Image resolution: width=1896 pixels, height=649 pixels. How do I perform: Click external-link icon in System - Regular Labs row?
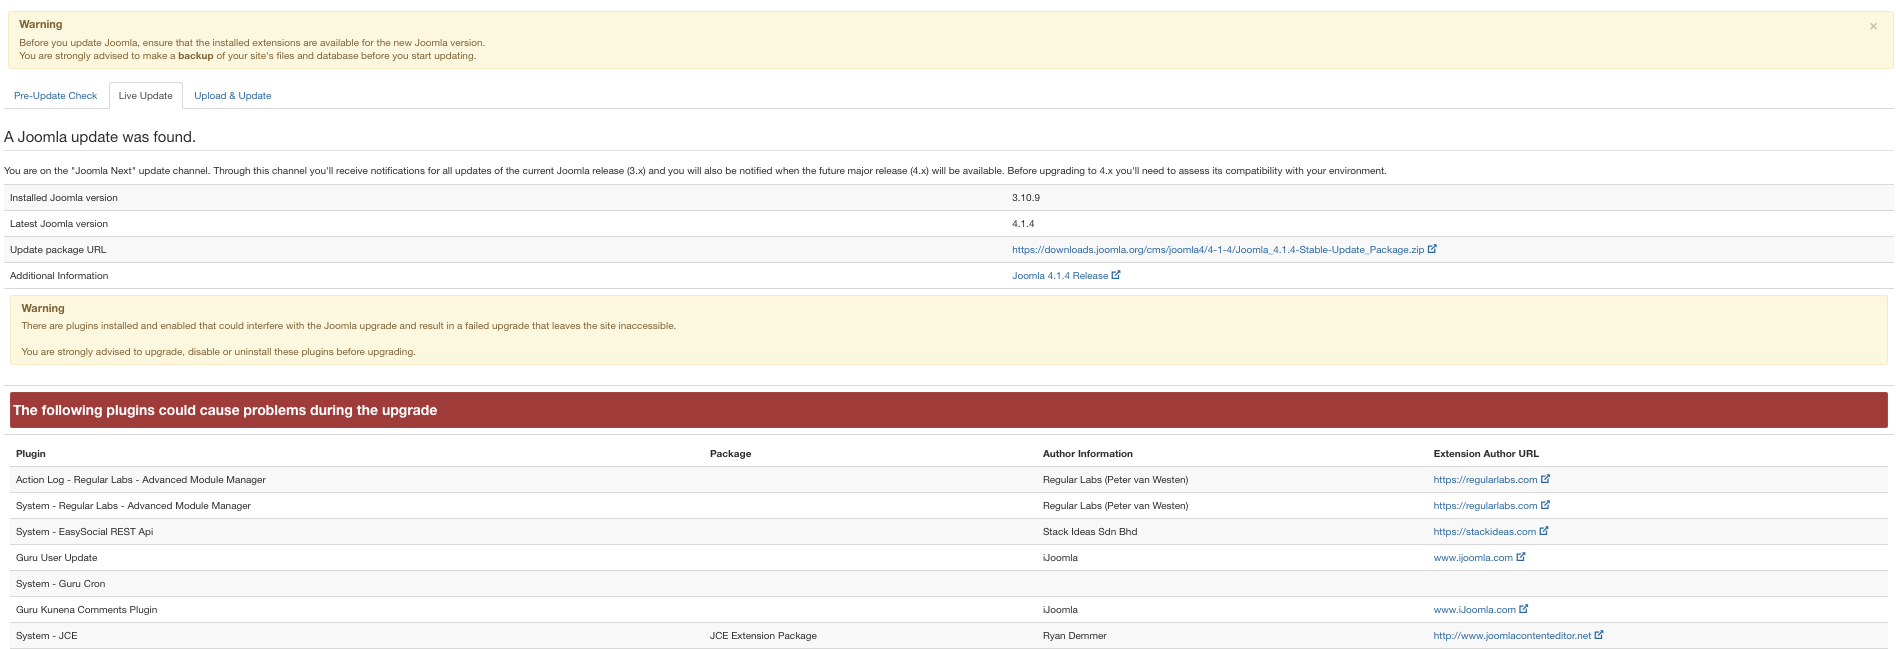click(1545, 505)
